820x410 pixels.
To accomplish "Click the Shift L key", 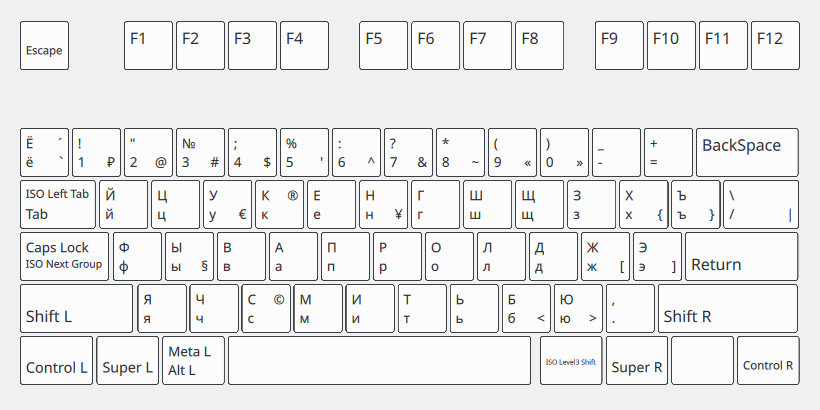I will pos(76,309).
